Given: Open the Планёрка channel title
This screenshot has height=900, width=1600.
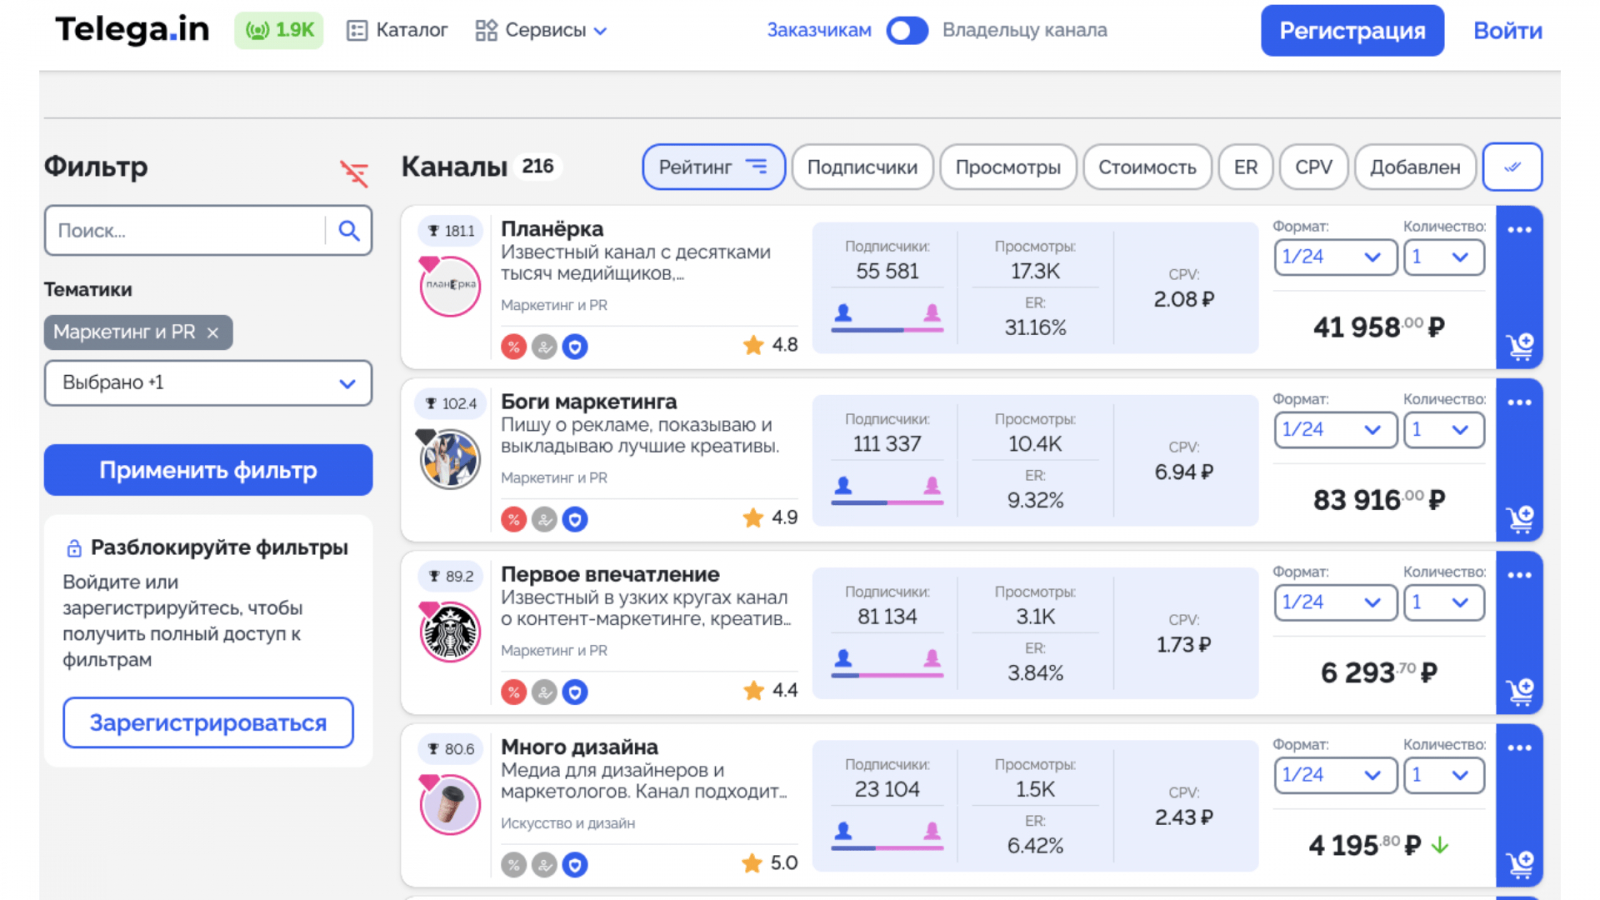Looking at the screenshot, I should 552,229.
